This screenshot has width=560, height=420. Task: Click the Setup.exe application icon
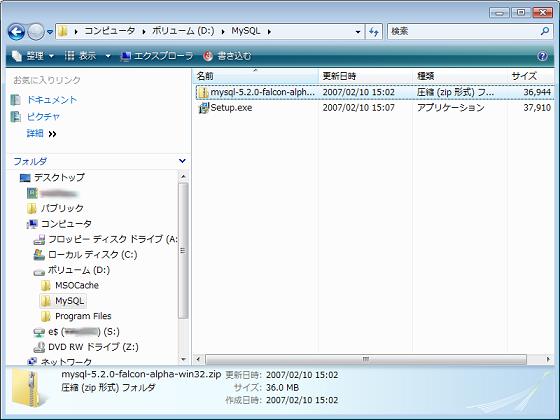pos(204,108)
